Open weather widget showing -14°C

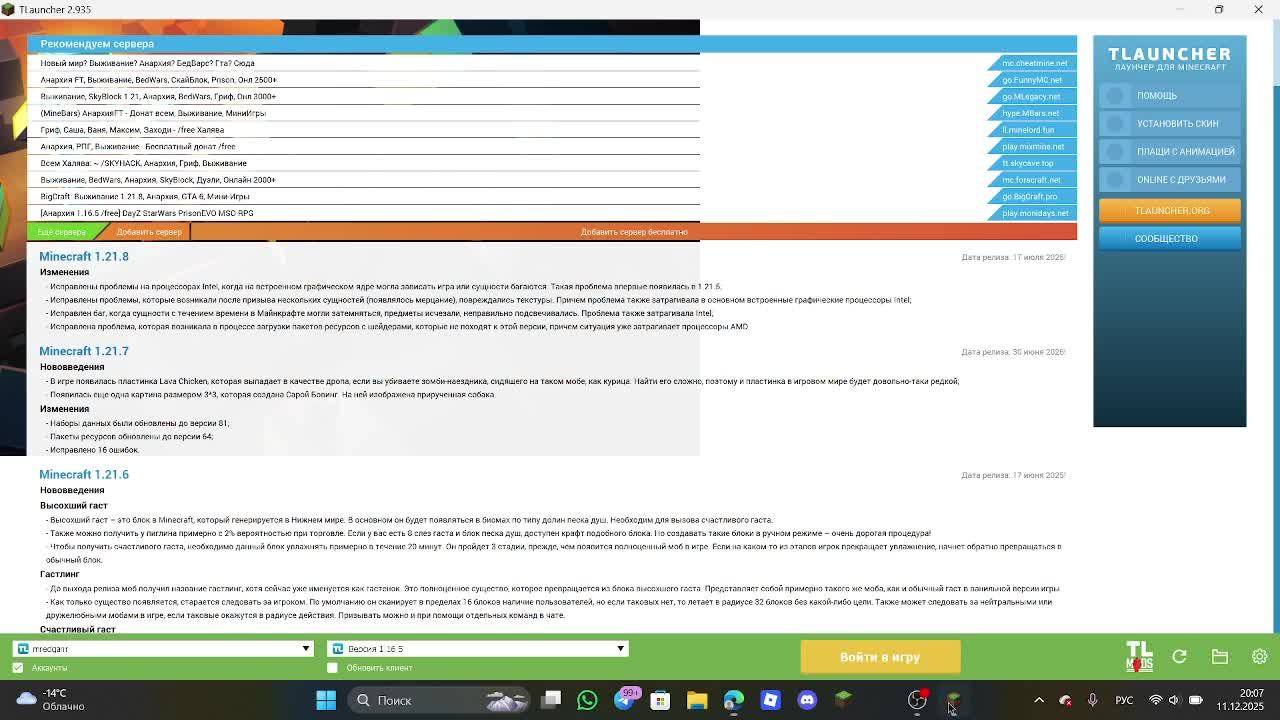tap(50, 700)
